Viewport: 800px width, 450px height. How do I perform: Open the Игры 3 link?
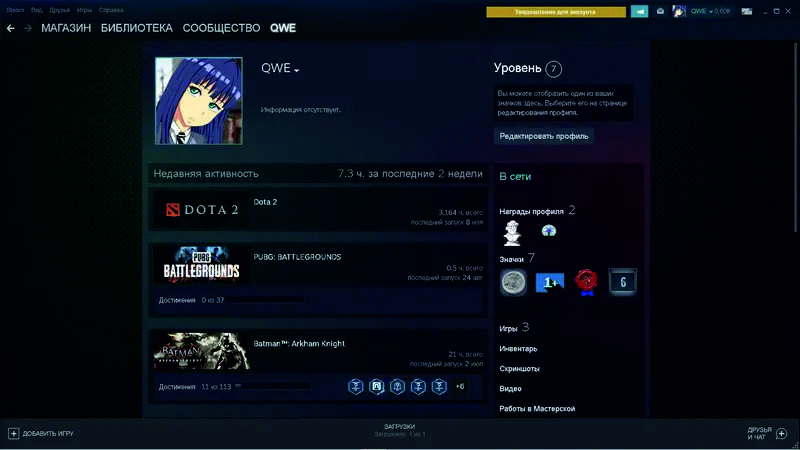tap(514, 328)
